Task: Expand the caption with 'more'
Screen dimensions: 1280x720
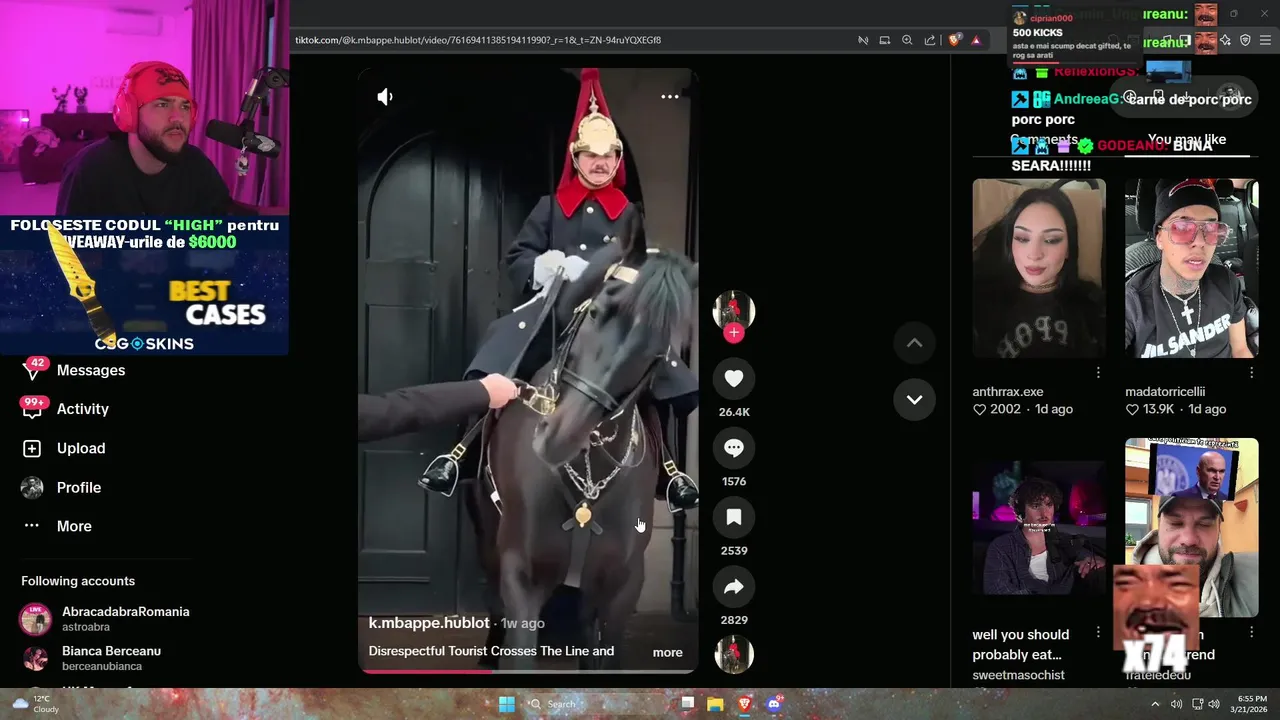Action: pos(668,652)
